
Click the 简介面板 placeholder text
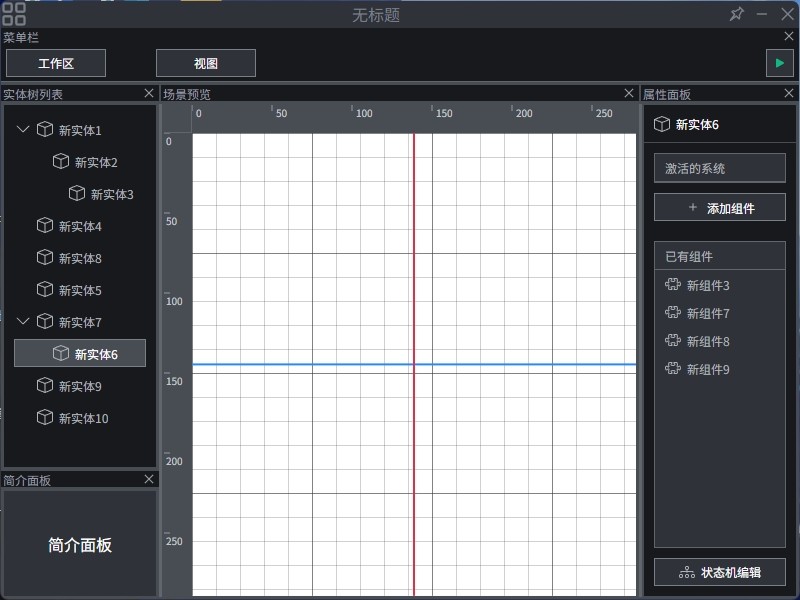[80, 545]
